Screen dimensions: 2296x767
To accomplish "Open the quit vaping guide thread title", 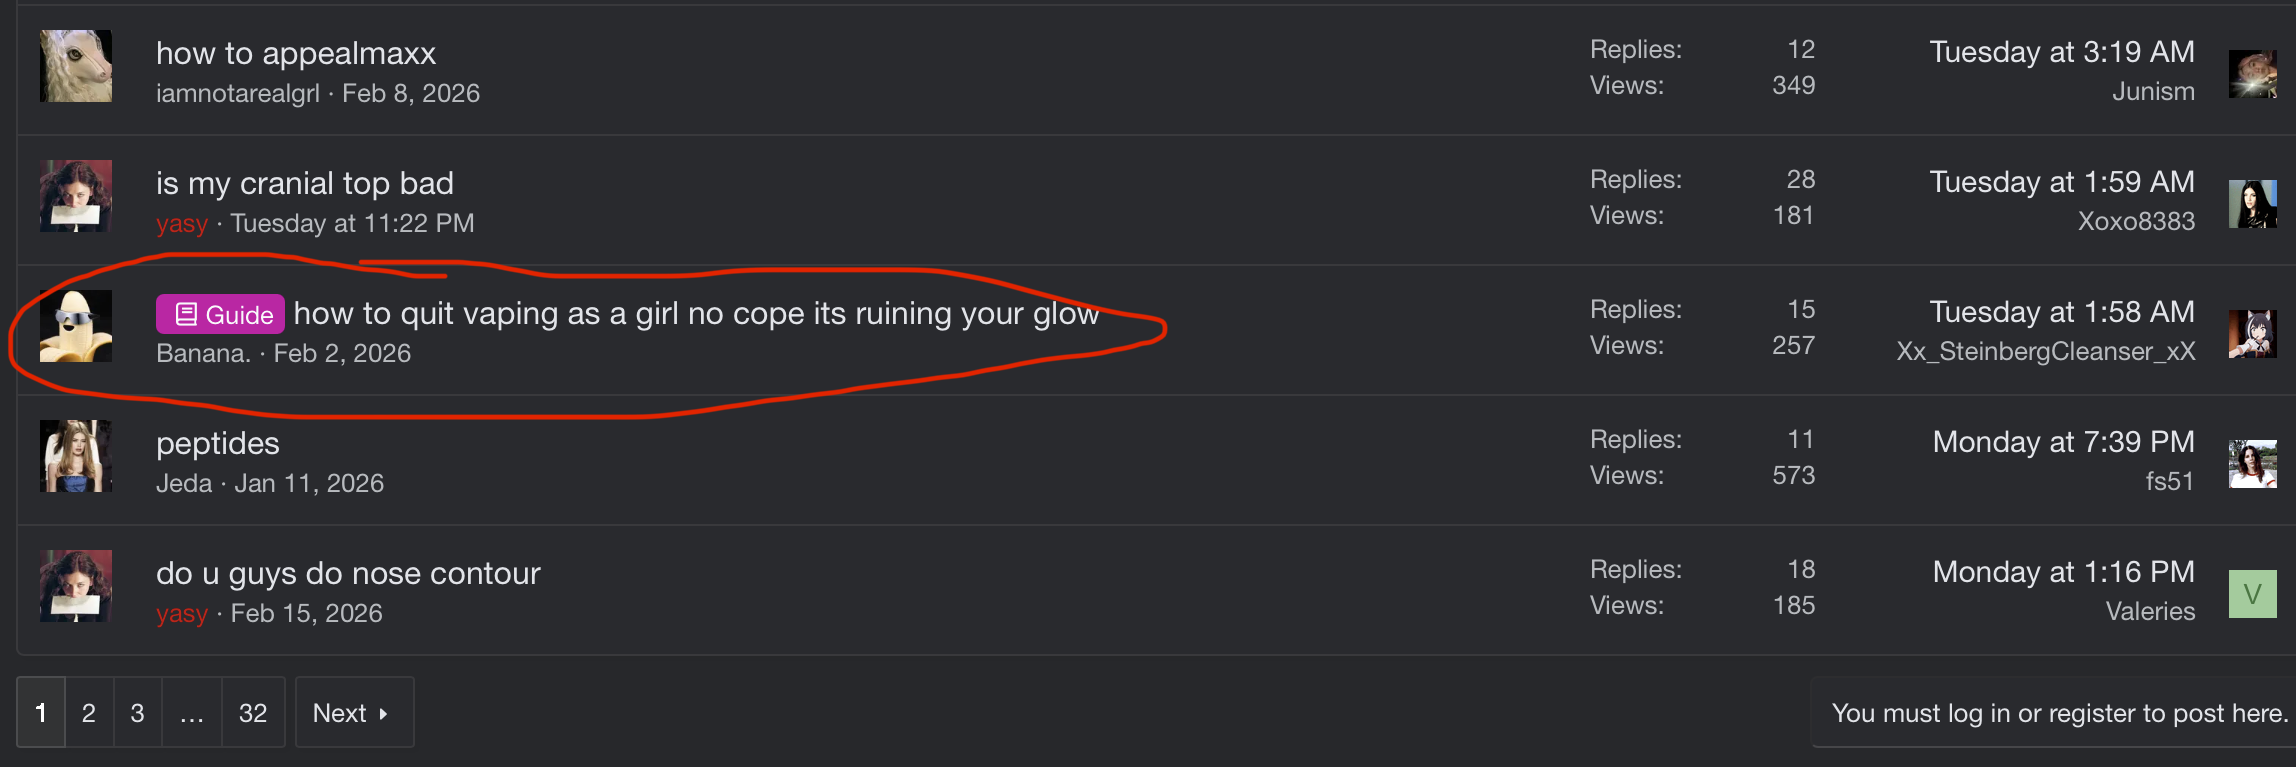I will coord(696,314).
